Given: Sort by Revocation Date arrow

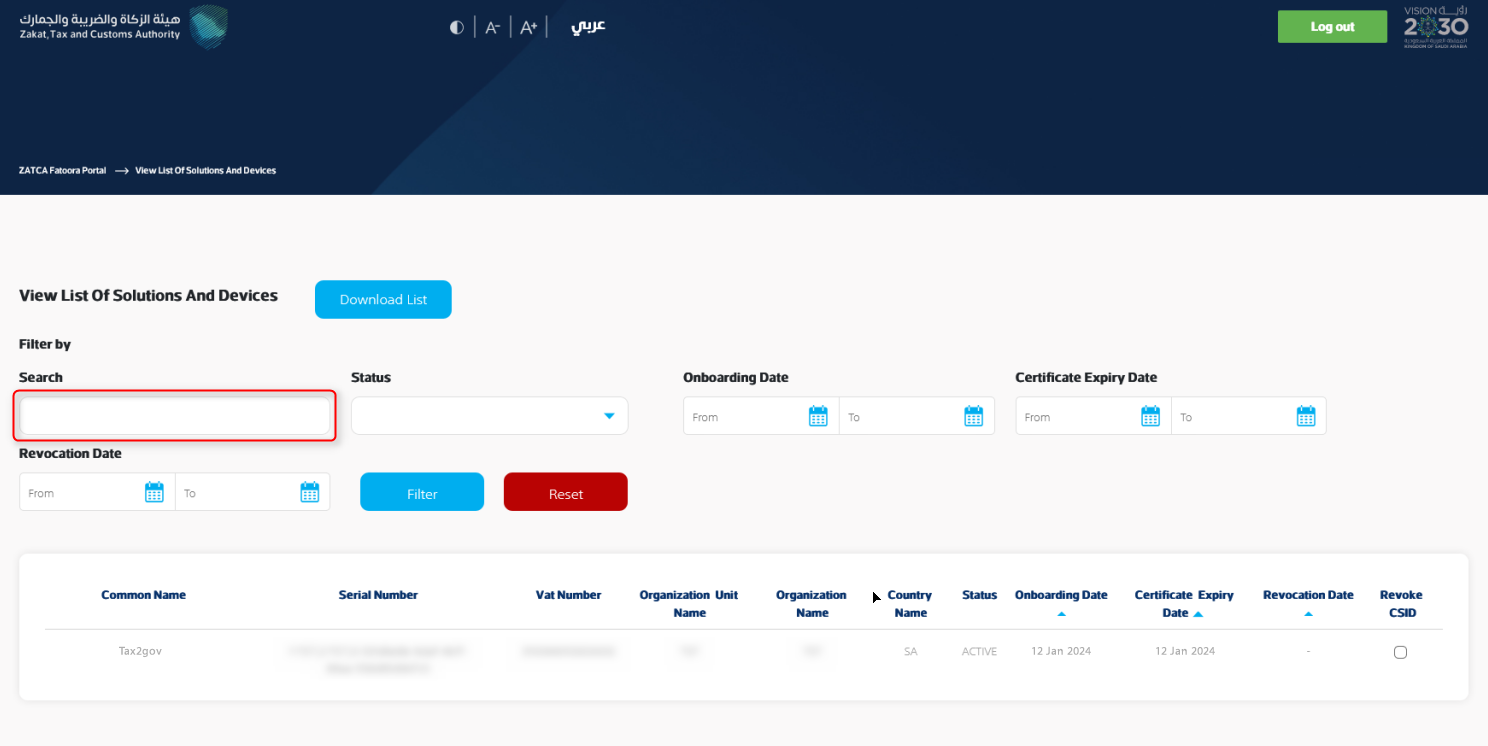Looking at the screenshot, I should 1308,614.
